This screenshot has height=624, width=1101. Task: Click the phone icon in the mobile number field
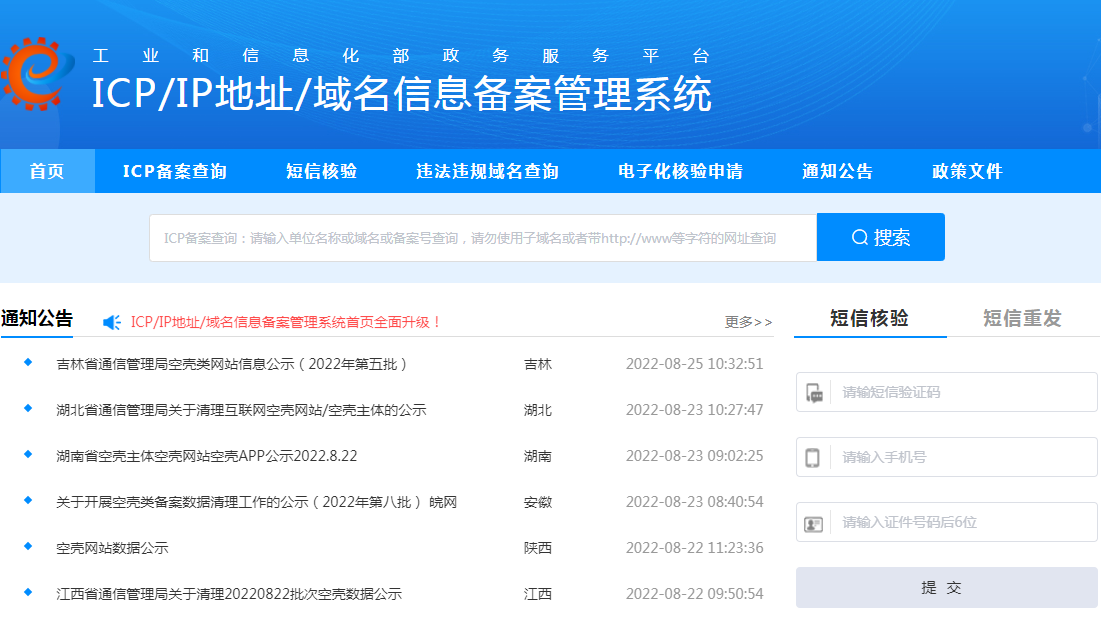(815, 457)
